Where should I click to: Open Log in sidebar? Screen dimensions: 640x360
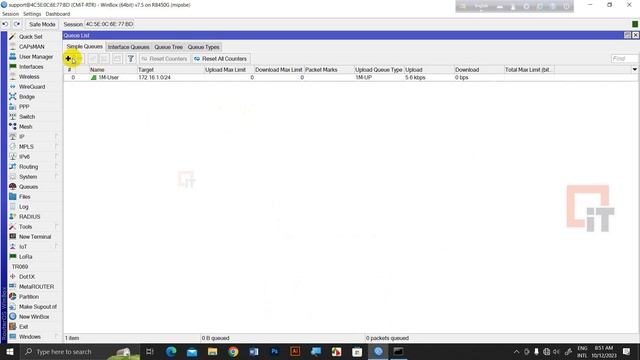[x=24, y=207]
